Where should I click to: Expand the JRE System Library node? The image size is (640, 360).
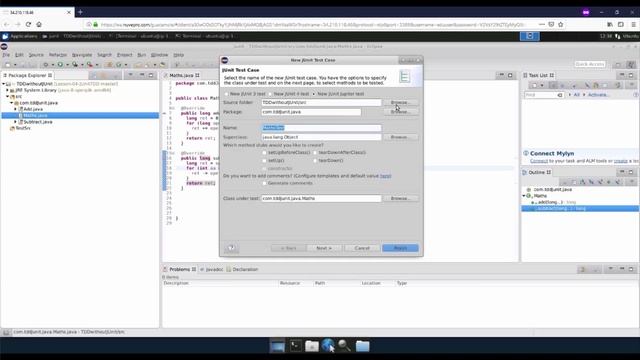7,90
